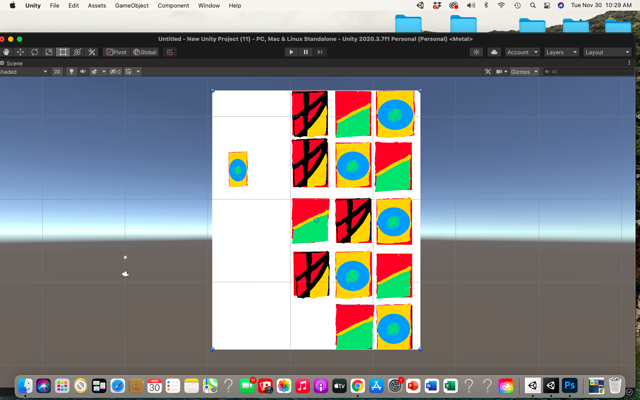
Task: Select the Scale tool
Action: 48,52
